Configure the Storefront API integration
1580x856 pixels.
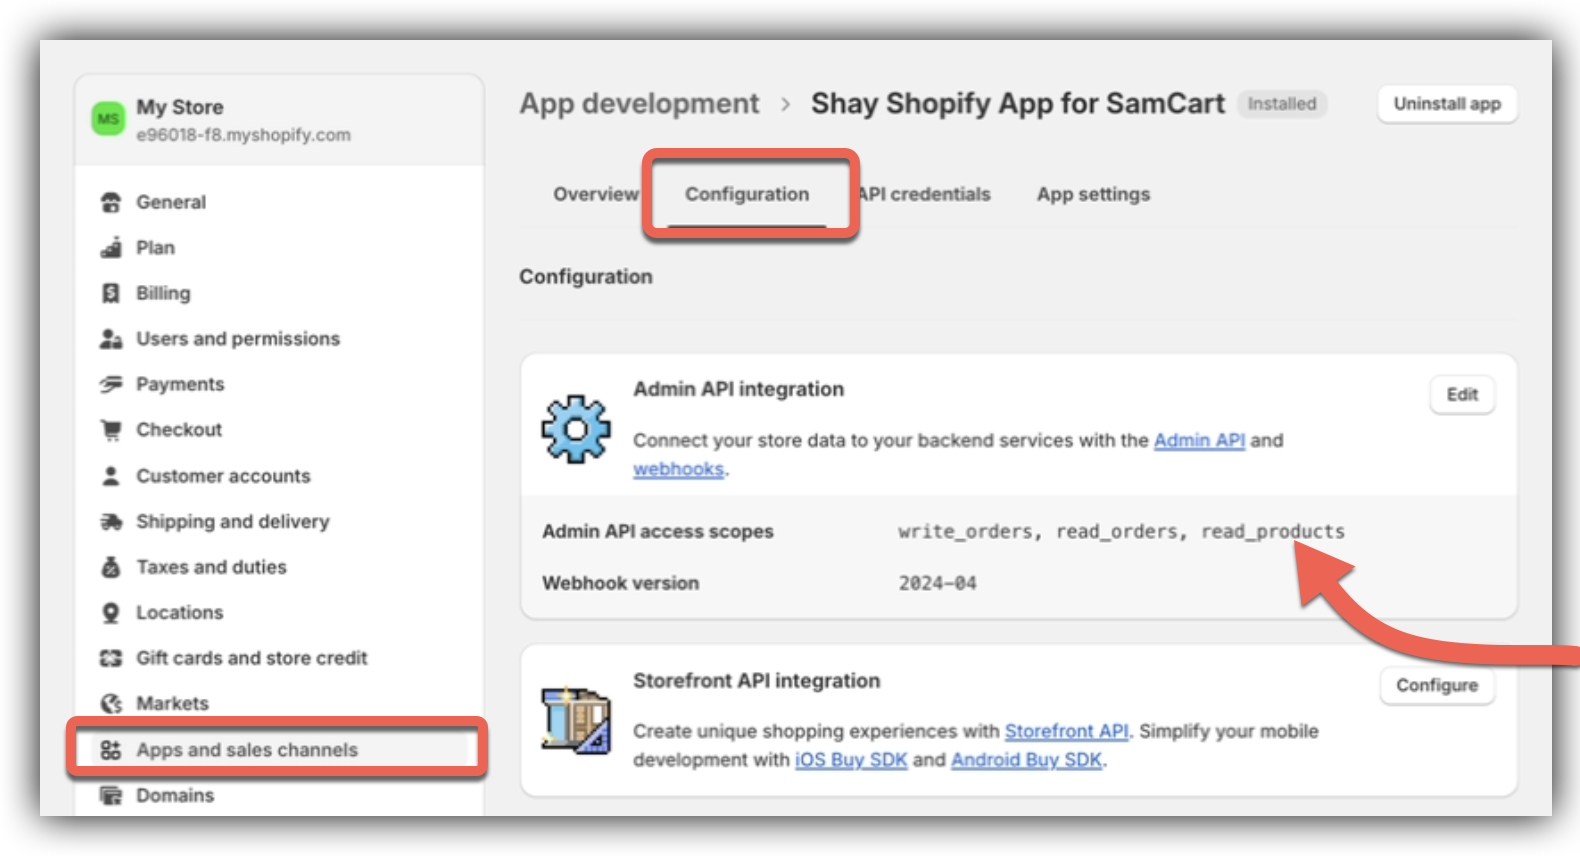(x=1437, y=685)
